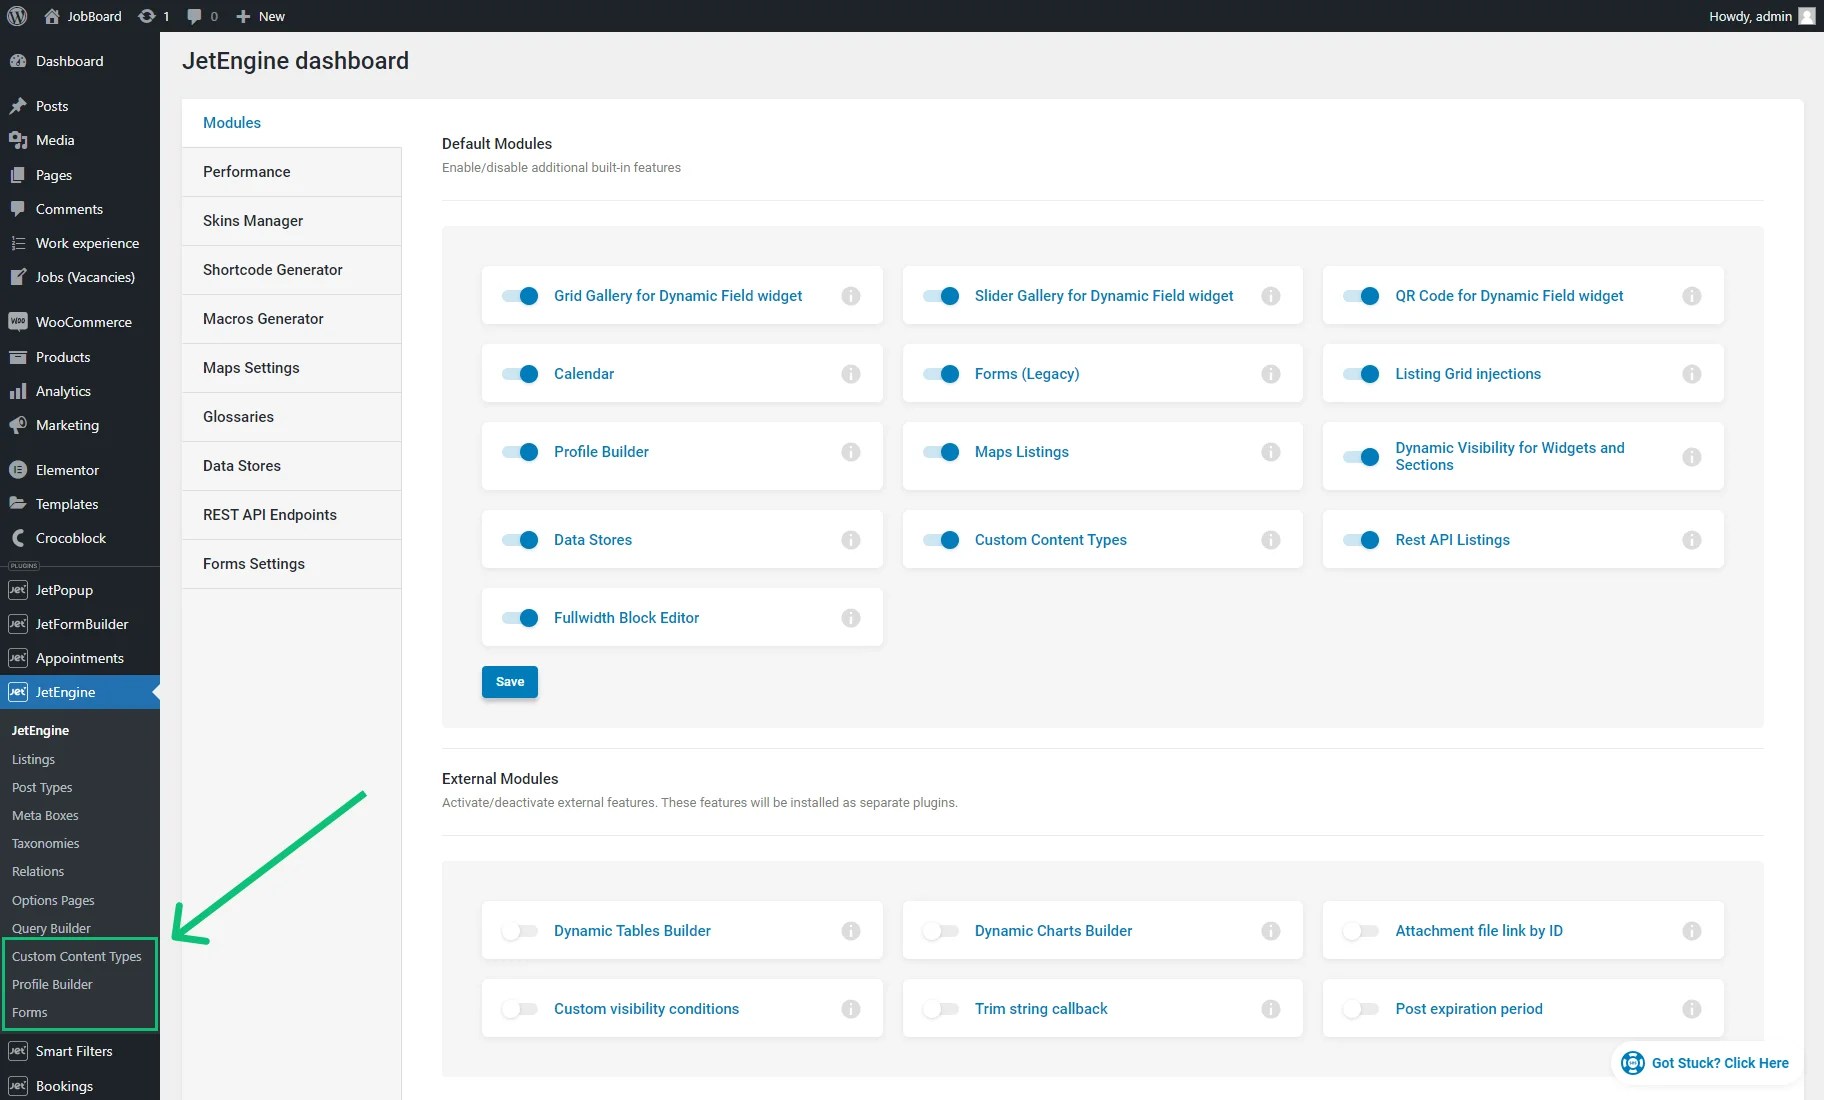Open the Skins Manager settings tab
The height and width of the screenshot is (1100, 1824).
coord(253,220)
